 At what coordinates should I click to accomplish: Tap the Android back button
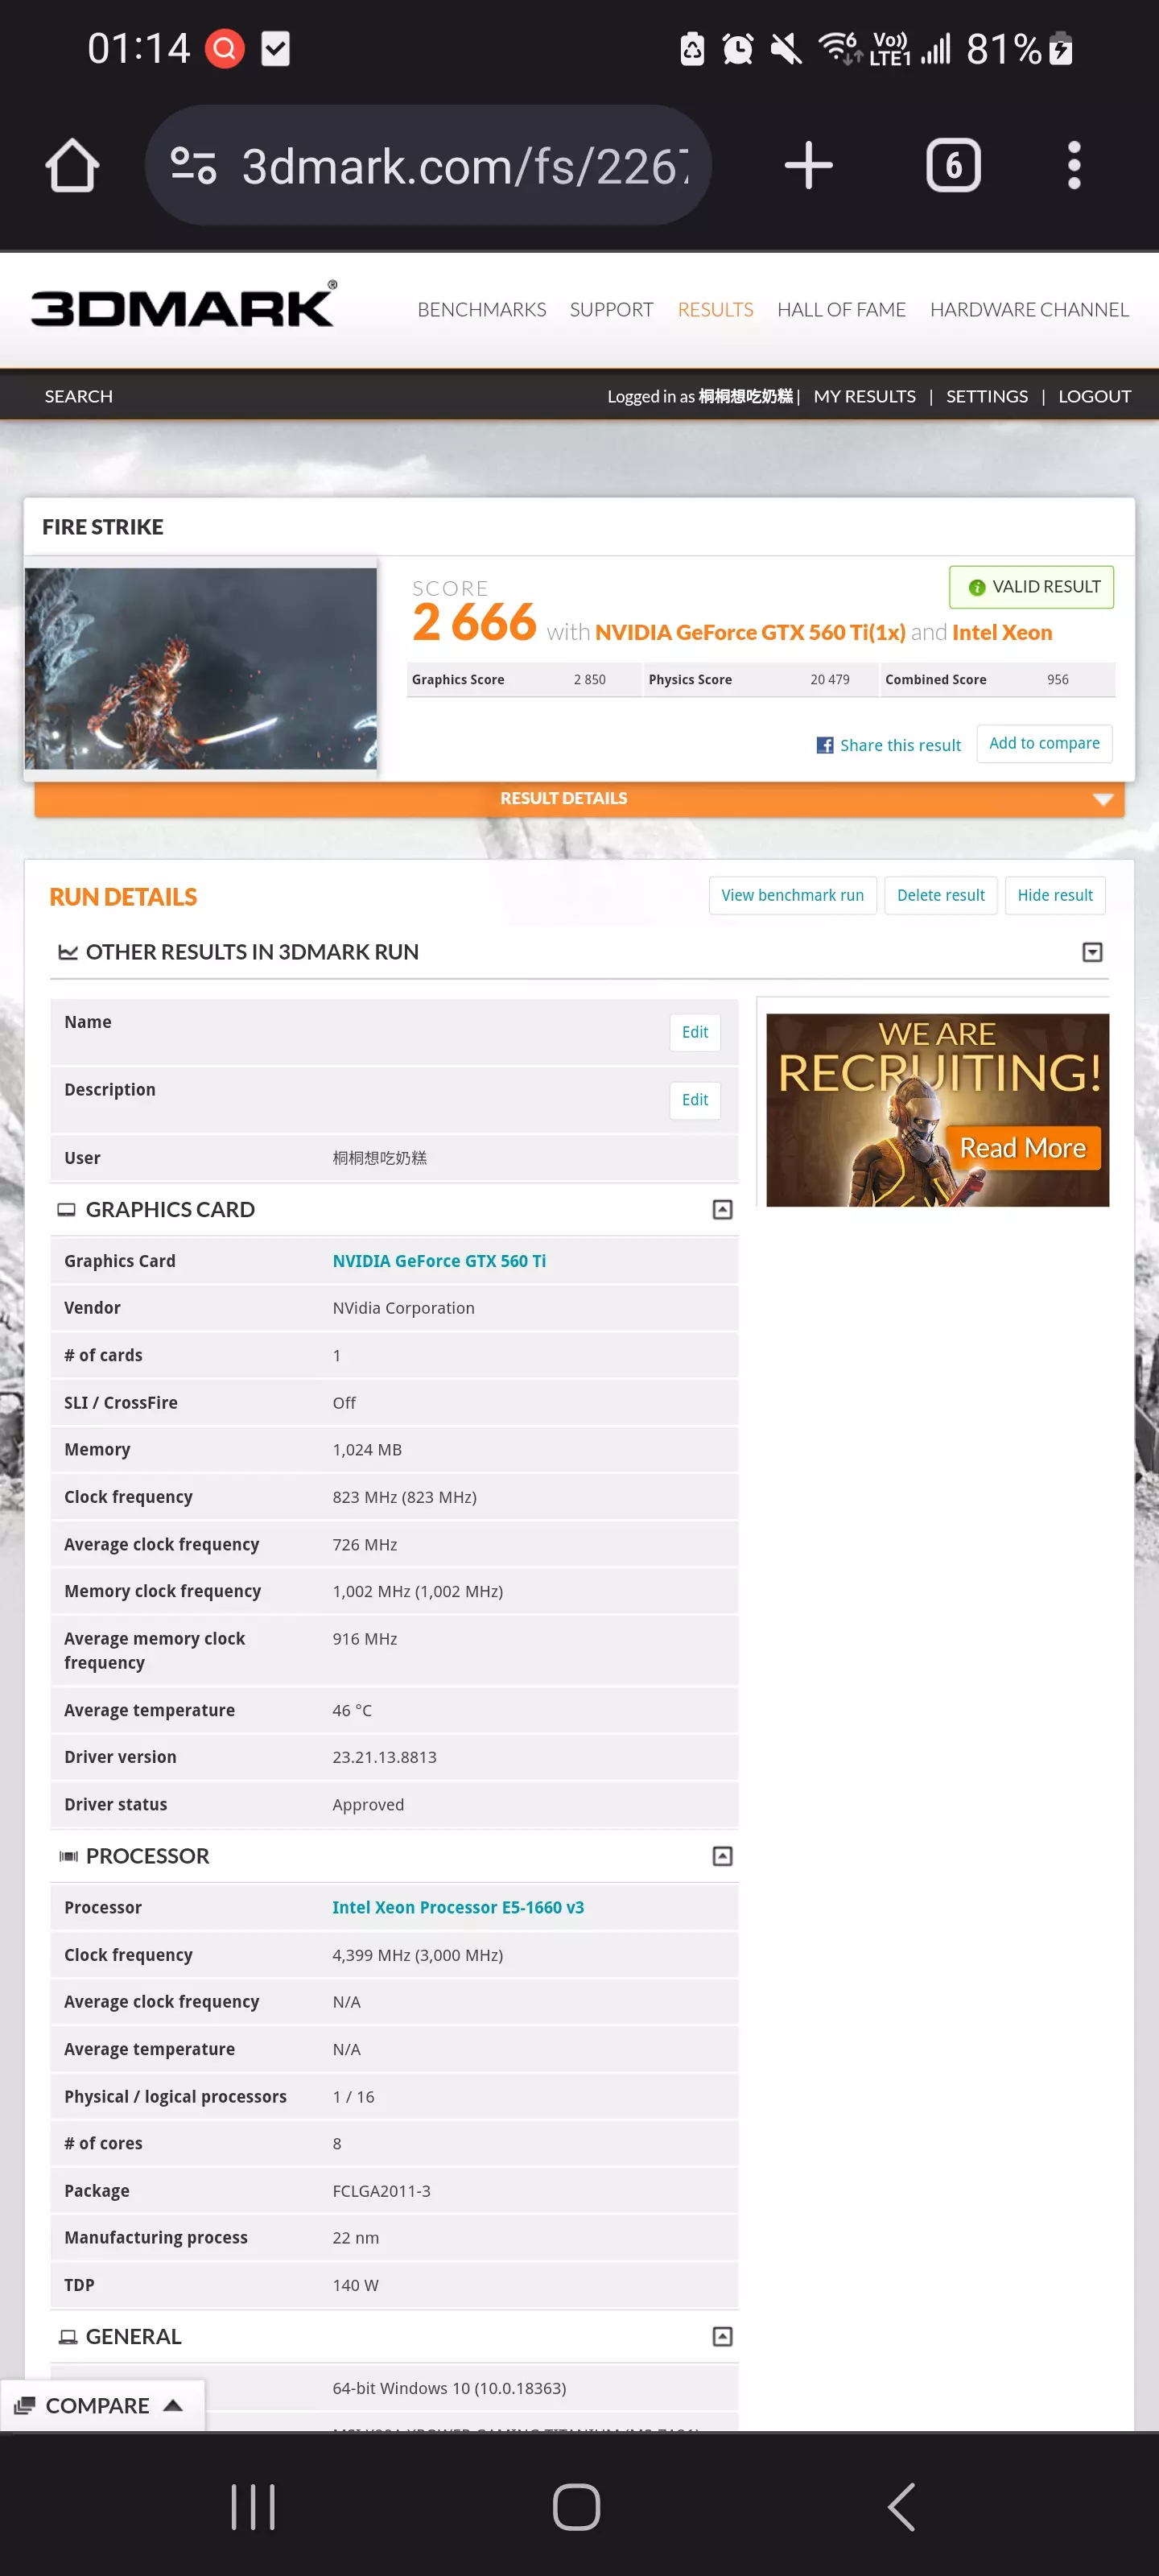pos(901,2506)
